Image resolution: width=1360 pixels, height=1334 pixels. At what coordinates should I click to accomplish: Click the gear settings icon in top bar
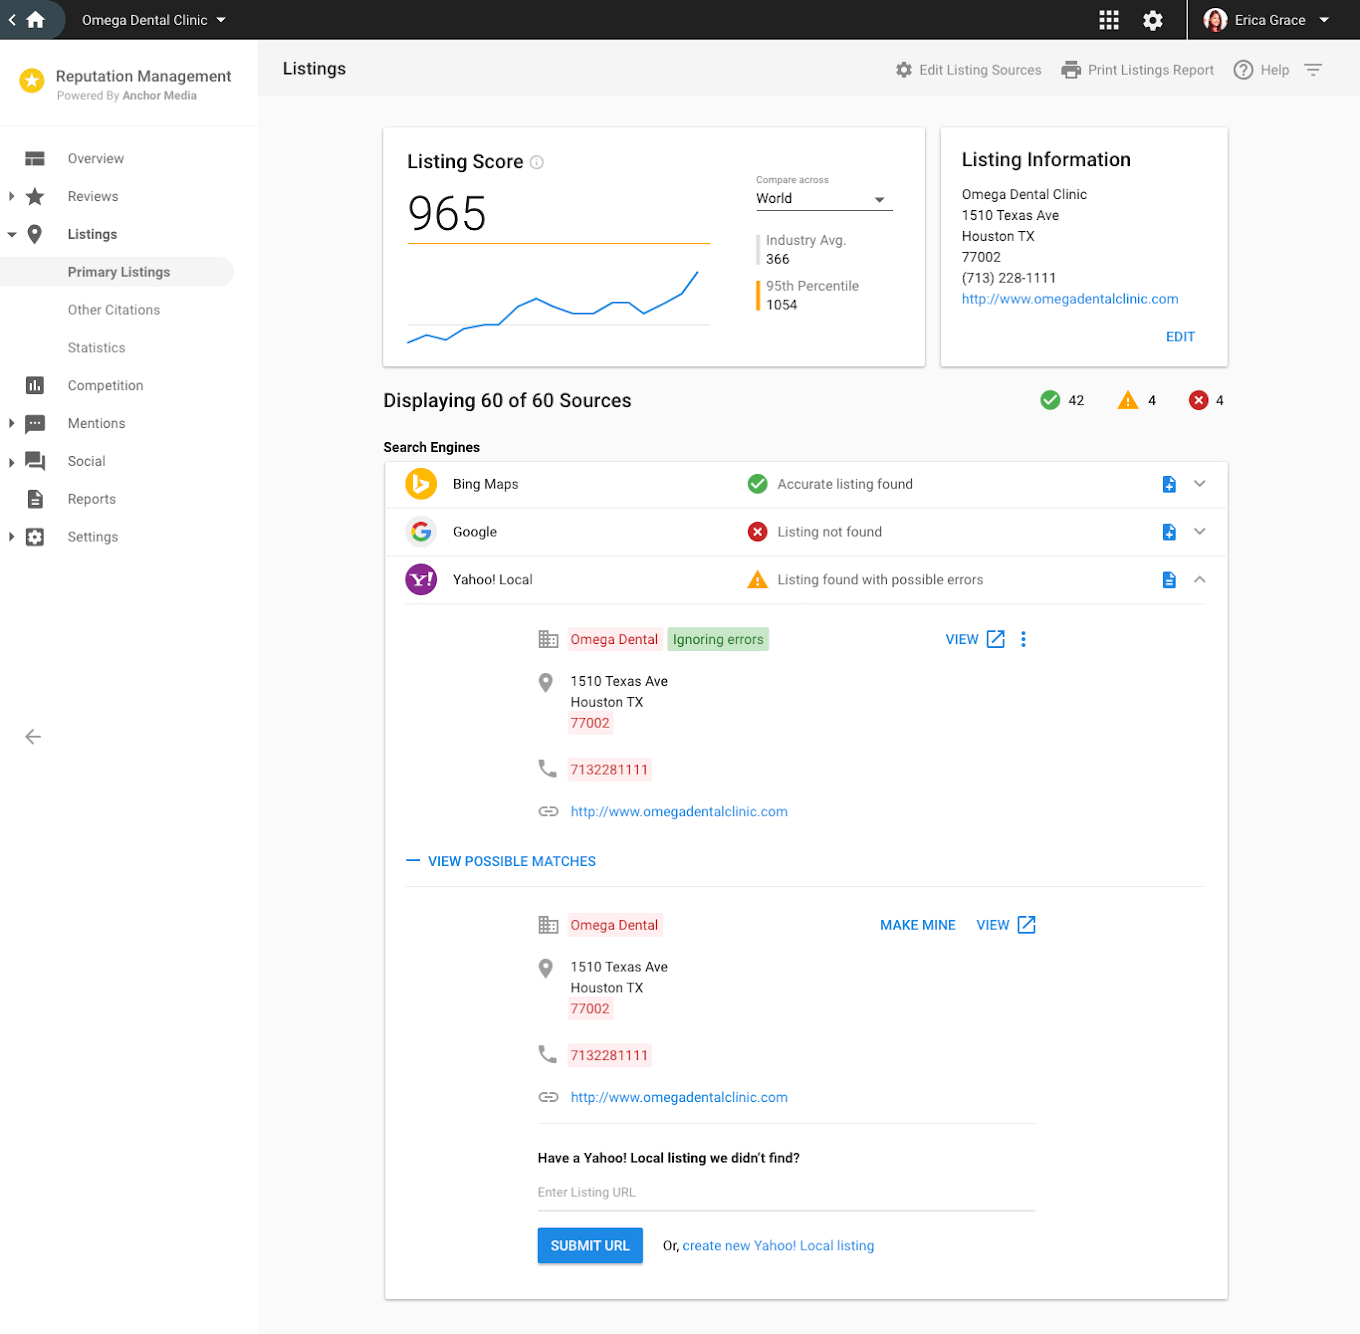click(x=1152, y=20)
